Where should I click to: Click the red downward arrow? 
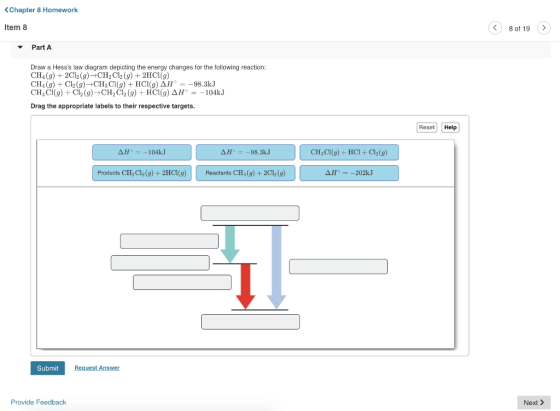click(x=245, y=286)
